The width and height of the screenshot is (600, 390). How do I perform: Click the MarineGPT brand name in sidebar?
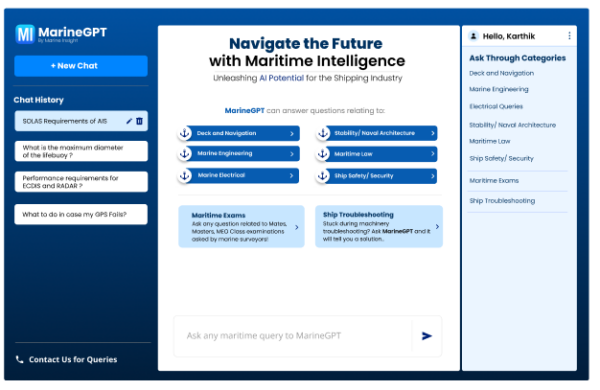point(72,32)
